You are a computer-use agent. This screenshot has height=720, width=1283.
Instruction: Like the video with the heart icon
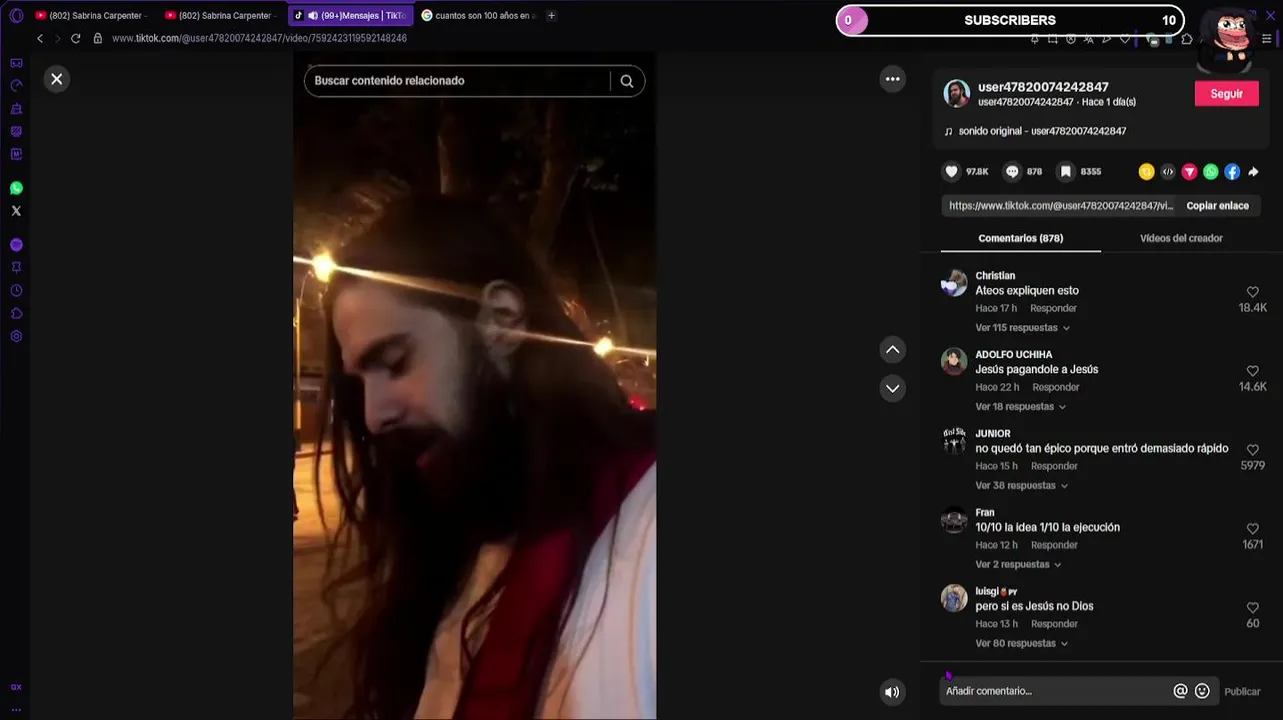[x=951, y=172]
